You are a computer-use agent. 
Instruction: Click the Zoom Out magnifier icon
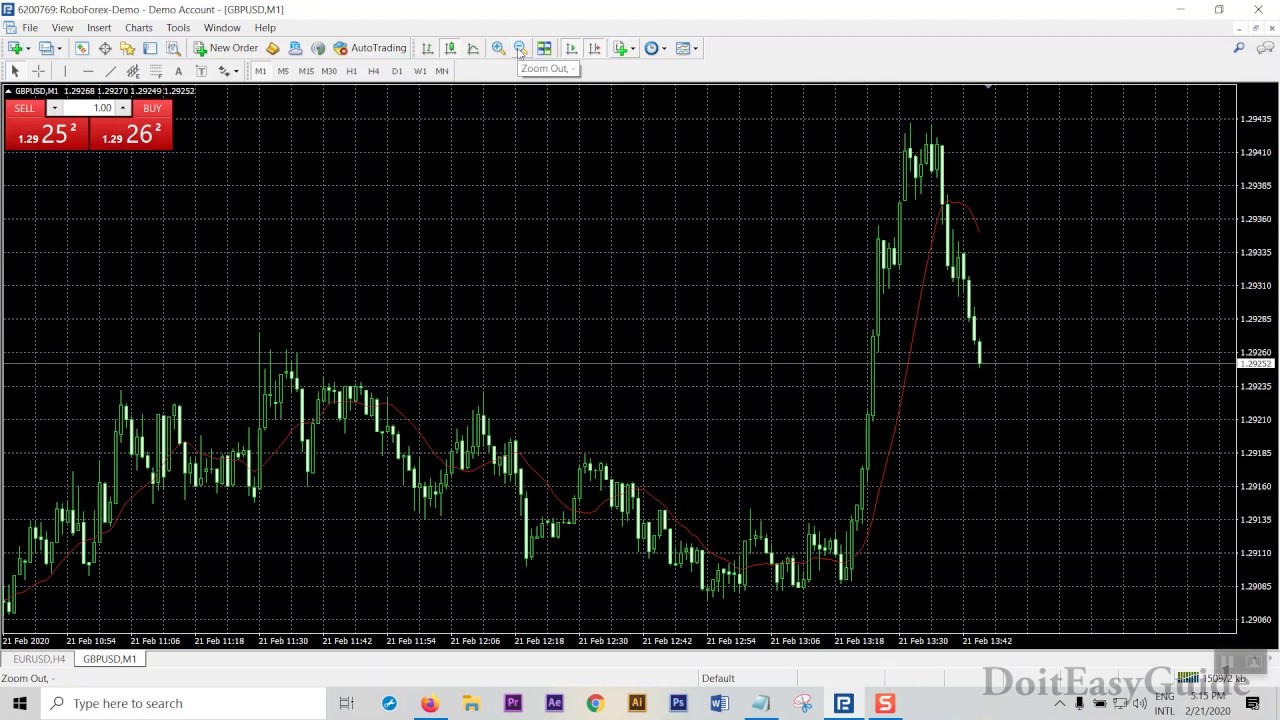click(520, 48)
